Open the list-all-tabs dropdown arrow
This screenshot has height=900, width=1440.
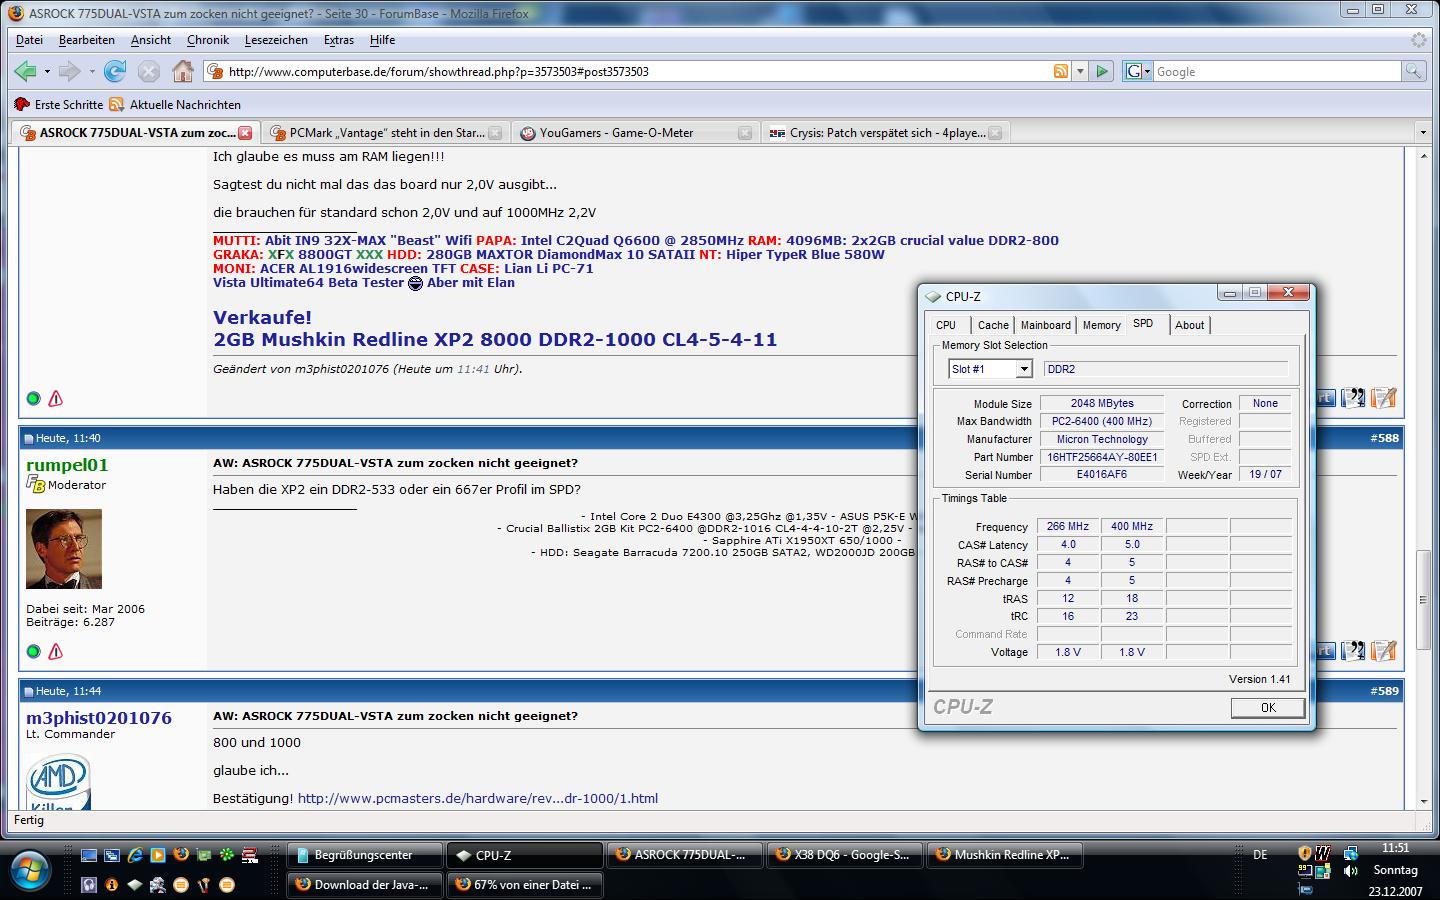(1423, 132)
